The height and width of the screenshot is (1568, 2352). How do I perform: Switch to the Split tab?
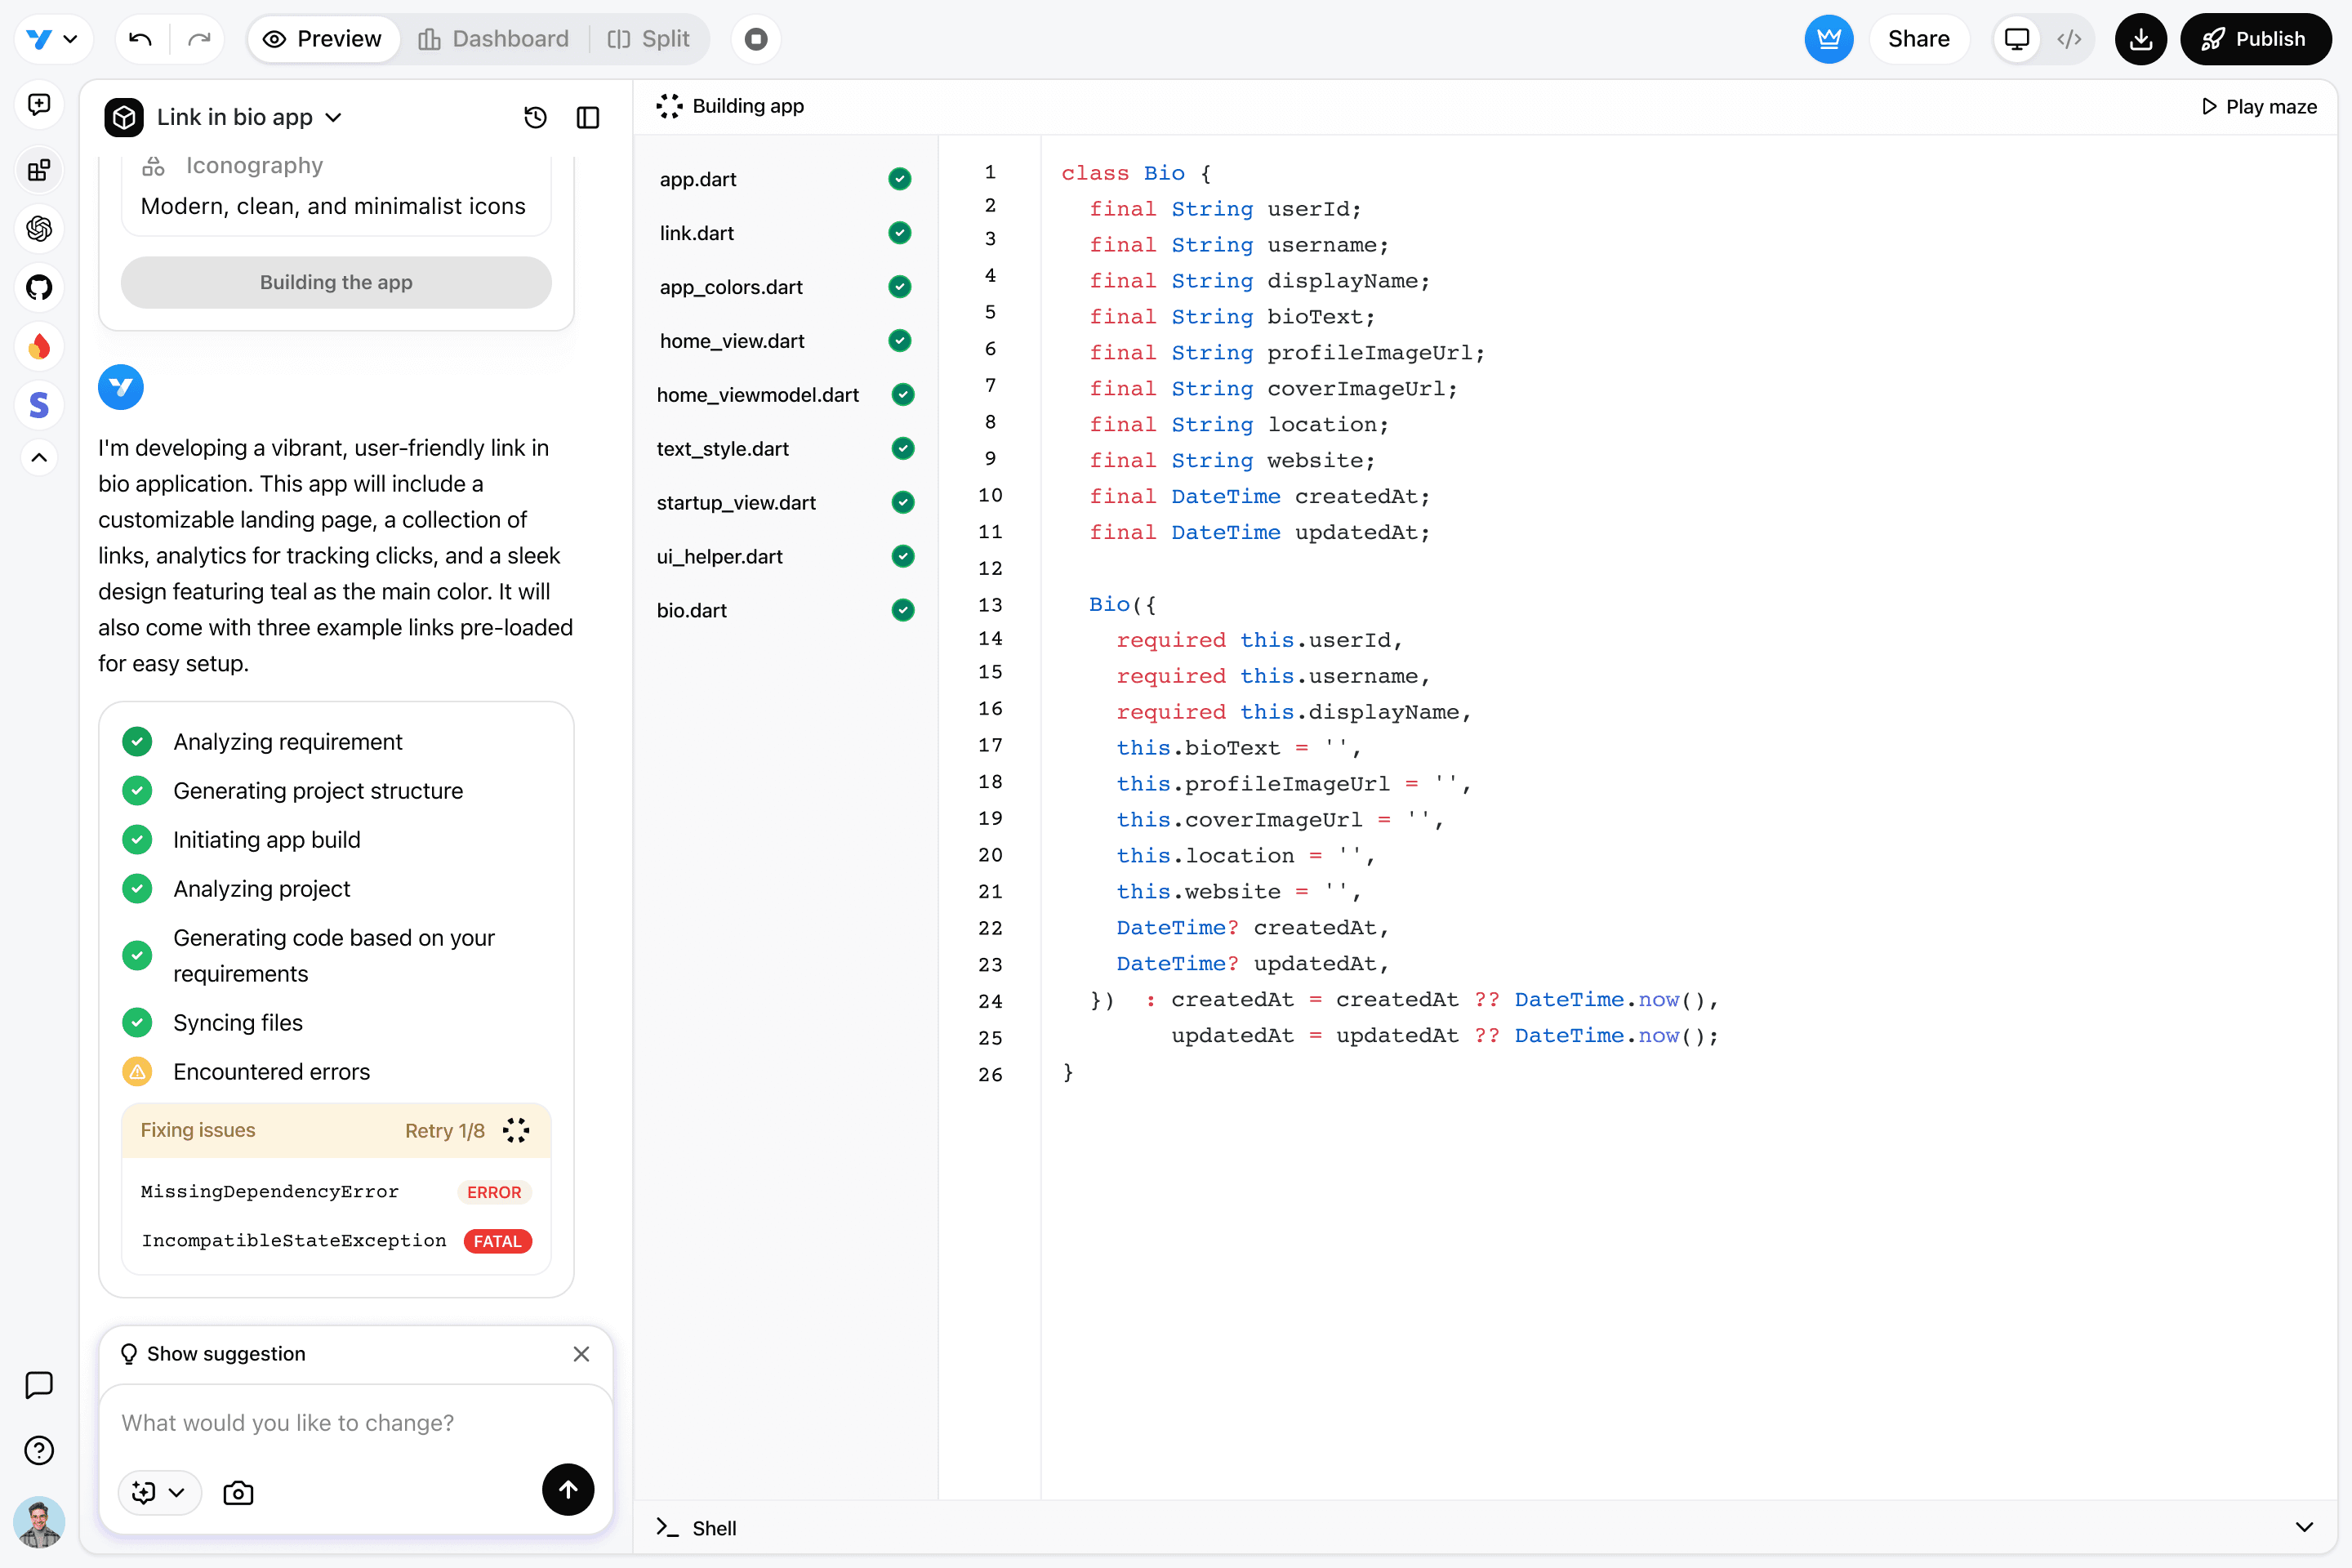(x=649, y=39)
